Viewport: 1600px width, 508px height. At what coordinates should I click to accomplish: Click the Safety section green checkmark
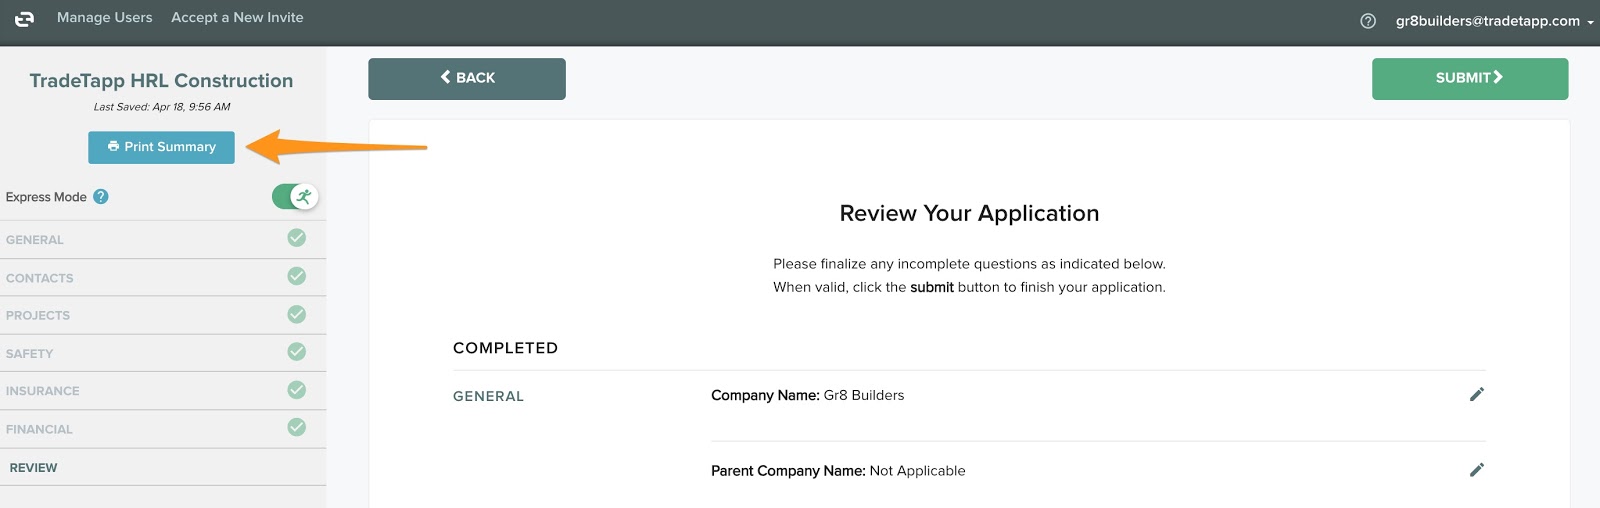click(297, 352)
